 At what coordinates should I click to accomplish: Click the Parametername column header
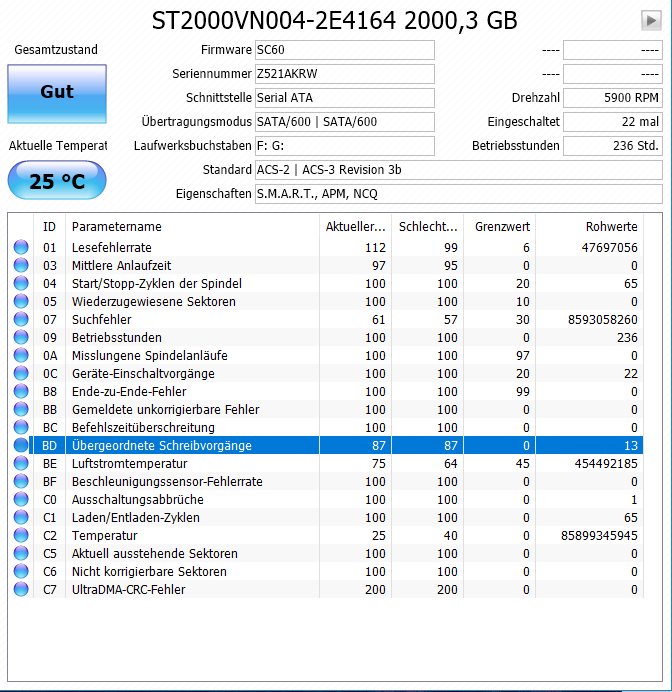[x=192, y=227]
